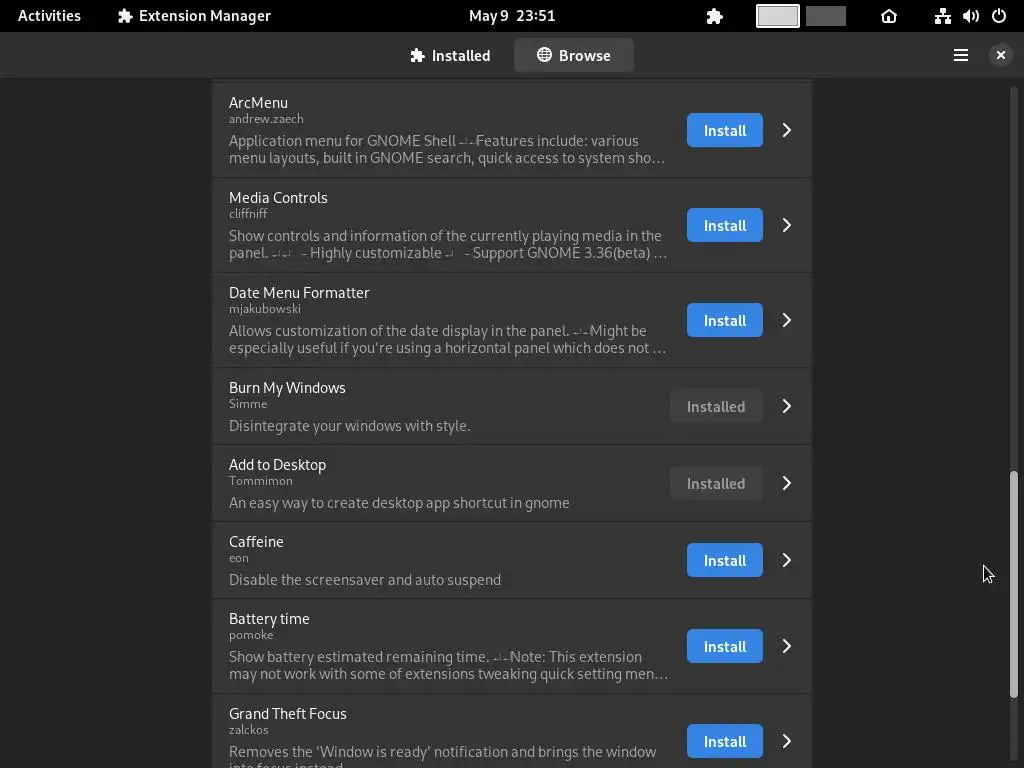This screenshot has height=768, width=1024.
Task: Install the Date Menu Formatter extension
Action: (x=724, y=320)
